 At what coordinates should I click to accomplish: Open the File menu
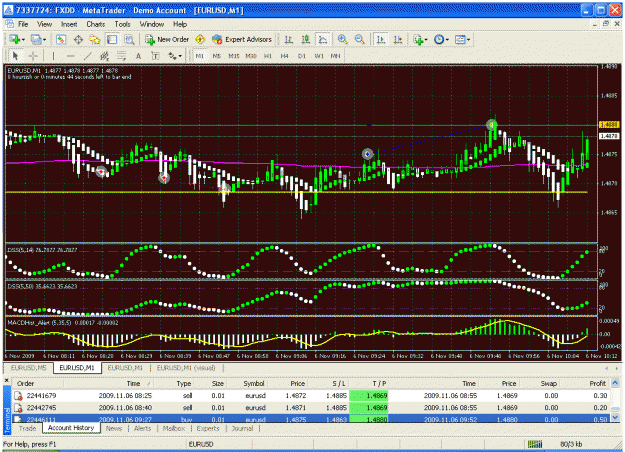coord(23,24)
